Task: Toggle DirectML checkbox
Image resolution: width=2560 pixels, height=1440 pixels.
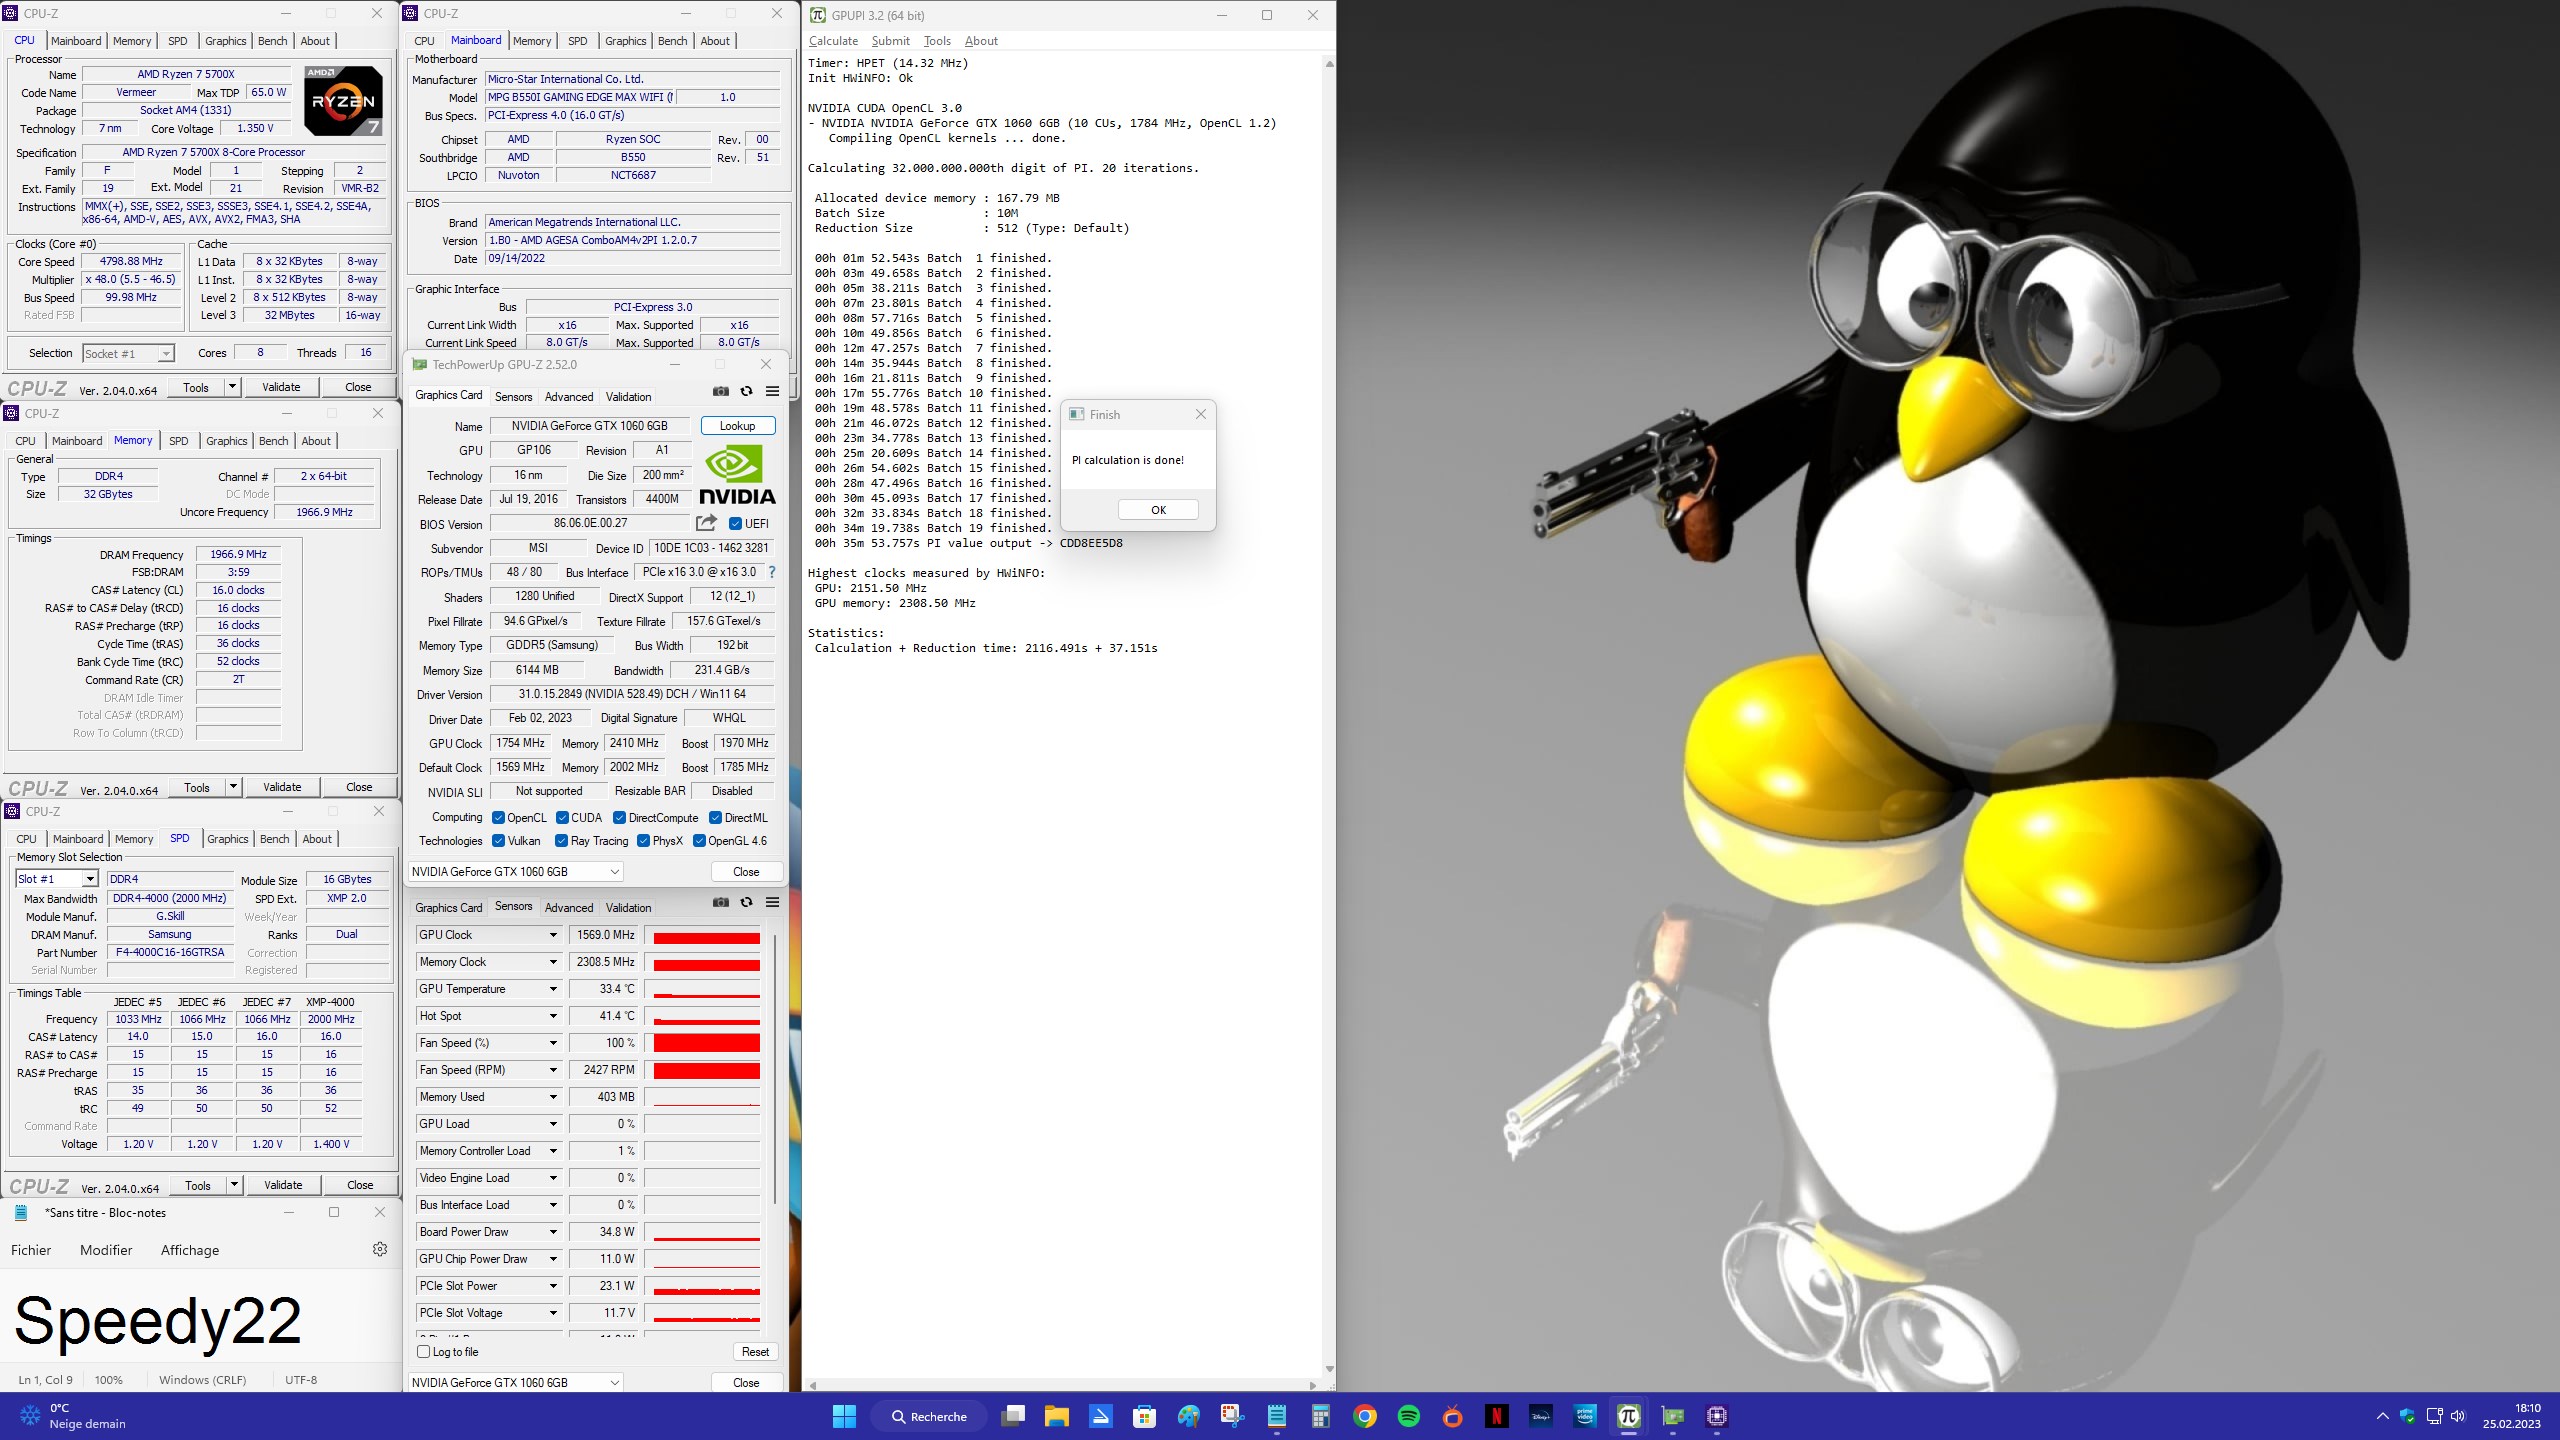Action: tap(715, 818)
